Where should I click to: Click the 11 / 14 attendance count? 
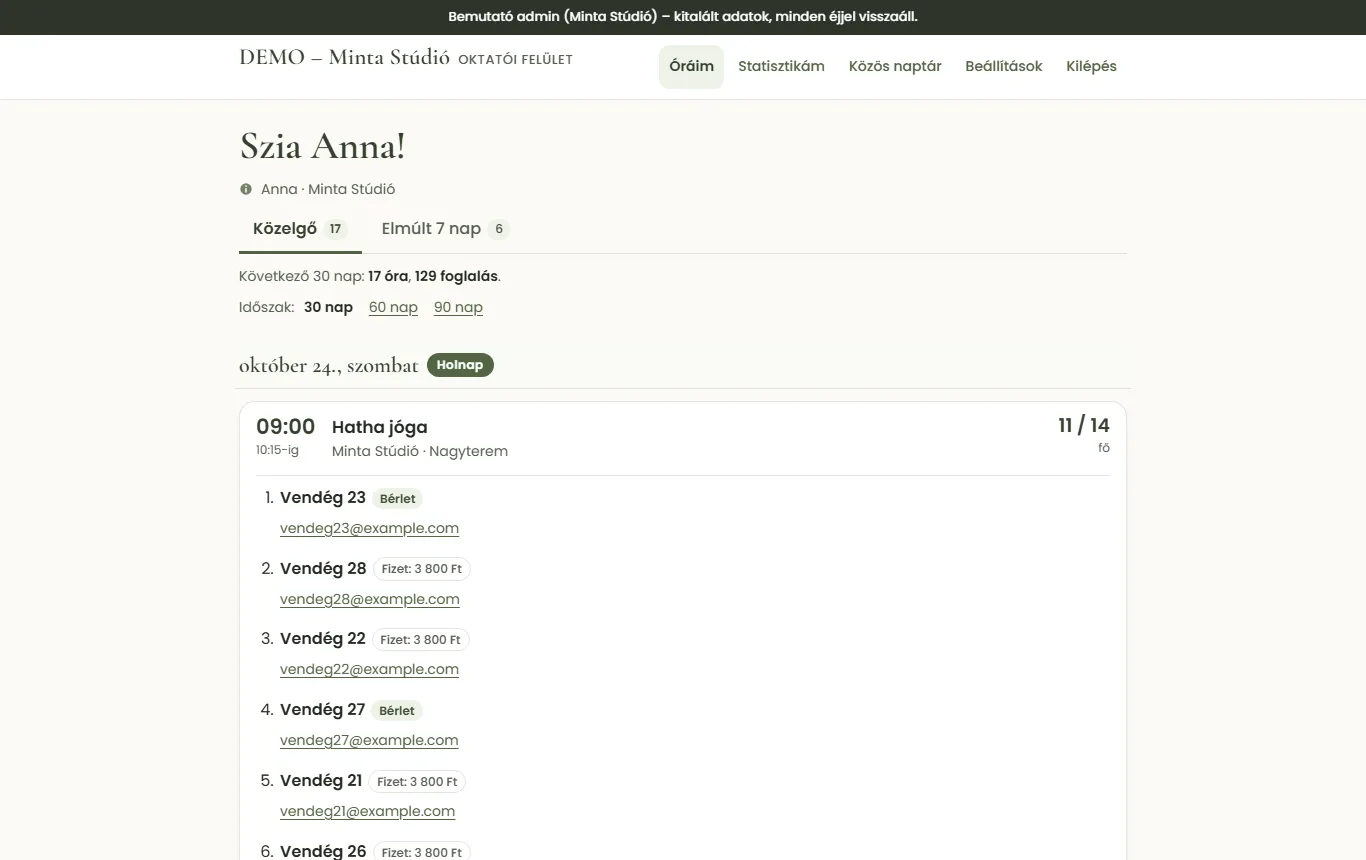pyautogui.click(x=1084, y=426)
